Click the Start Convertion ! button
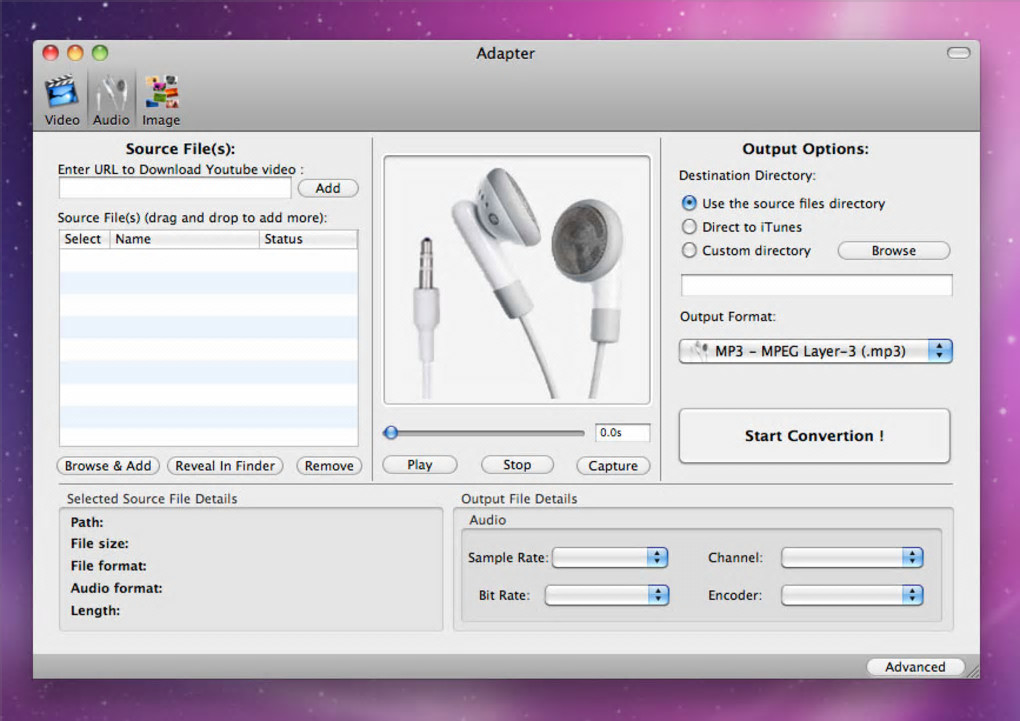Viewport: 1020px width, 721px height. click(814, 436)
